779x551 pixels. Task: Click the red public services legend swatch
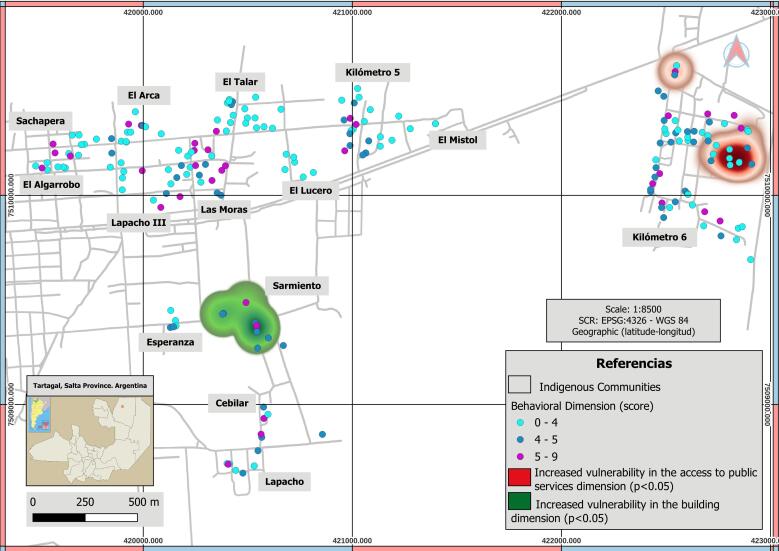pyautogui.click(x=519, y=476)
